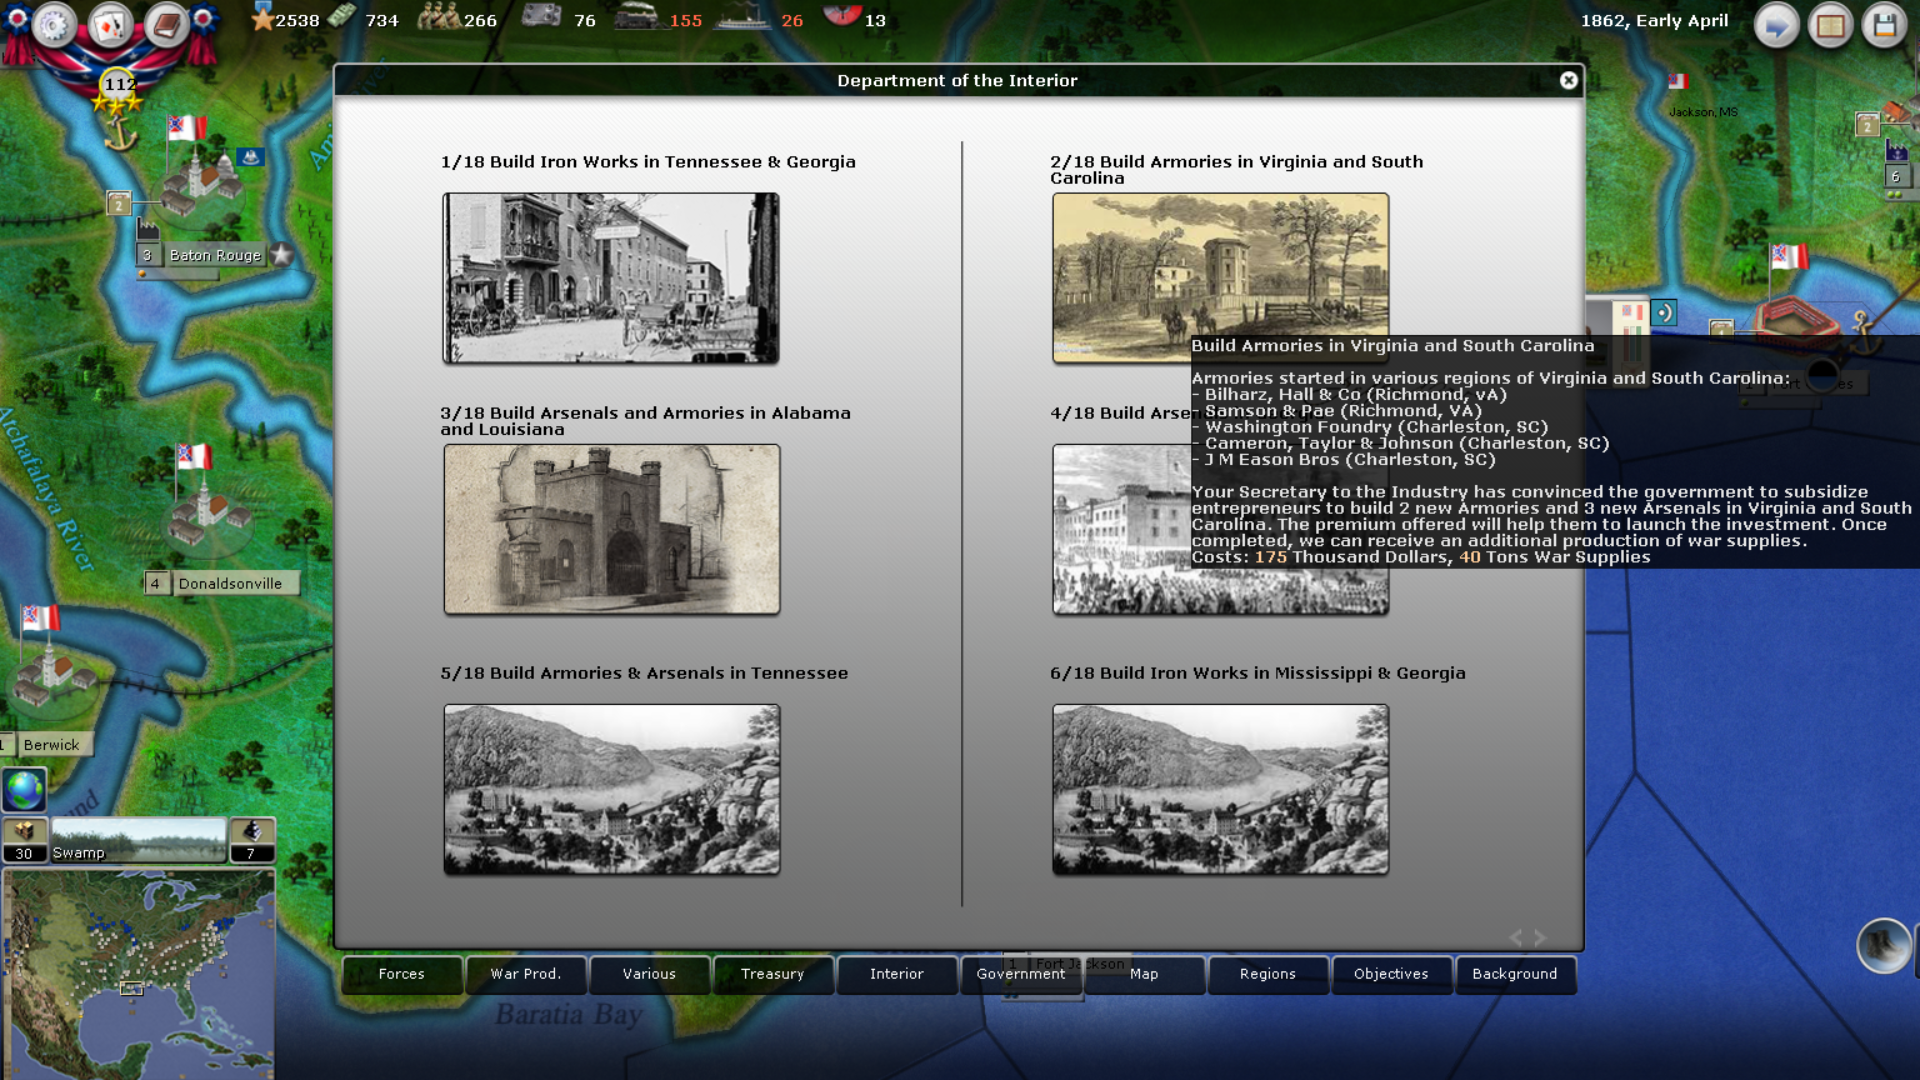The image size is (1920, 1080).
Task: Open the Government tab
Action: click(1020, 974)
